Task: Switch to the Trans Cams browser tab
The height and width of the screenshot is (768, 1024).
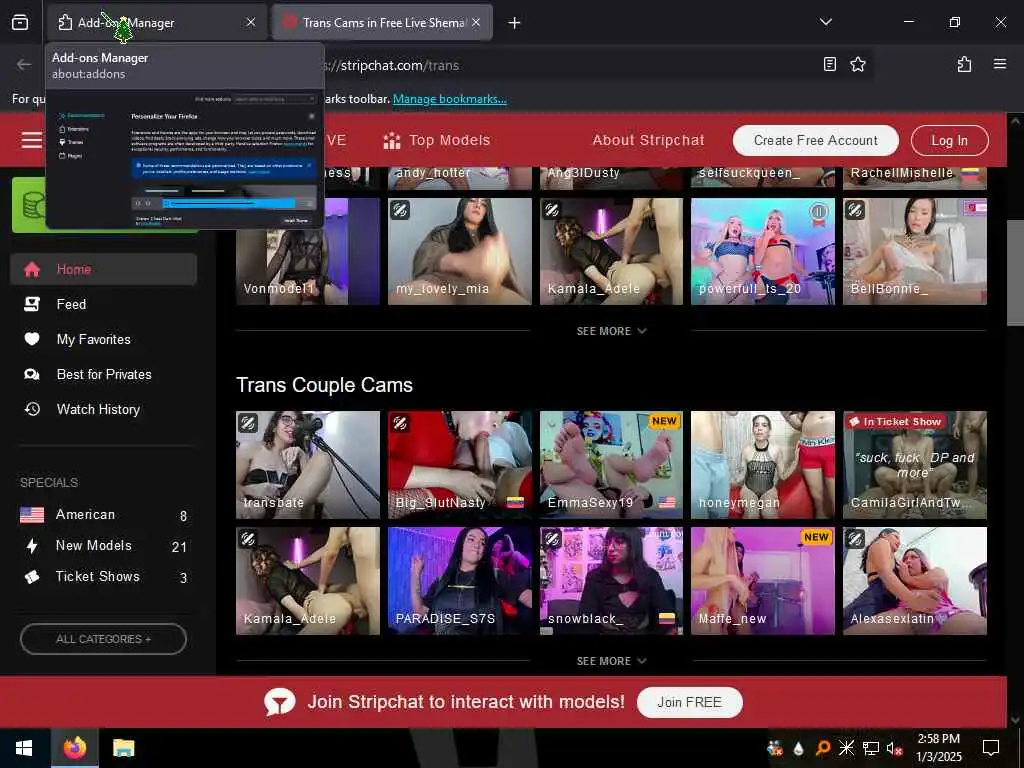Action: pos(382,22)
